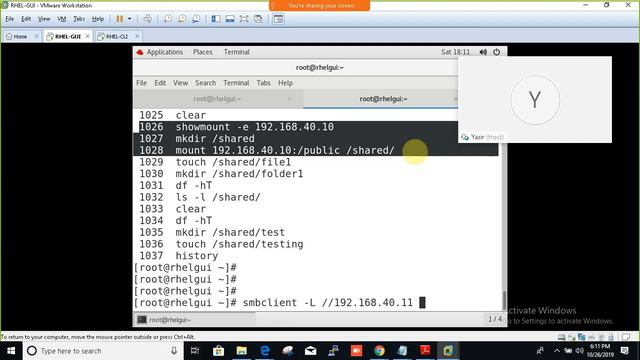The height and width of the screenshot is (360, 640).
Task: Select the RHEL-GUI virtual machine tab
Action: tap(64, 36)
